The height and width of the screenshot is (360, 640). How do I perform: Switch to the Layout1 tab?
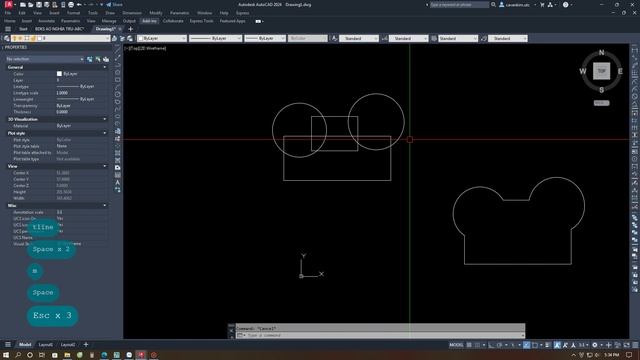point(46,345)
